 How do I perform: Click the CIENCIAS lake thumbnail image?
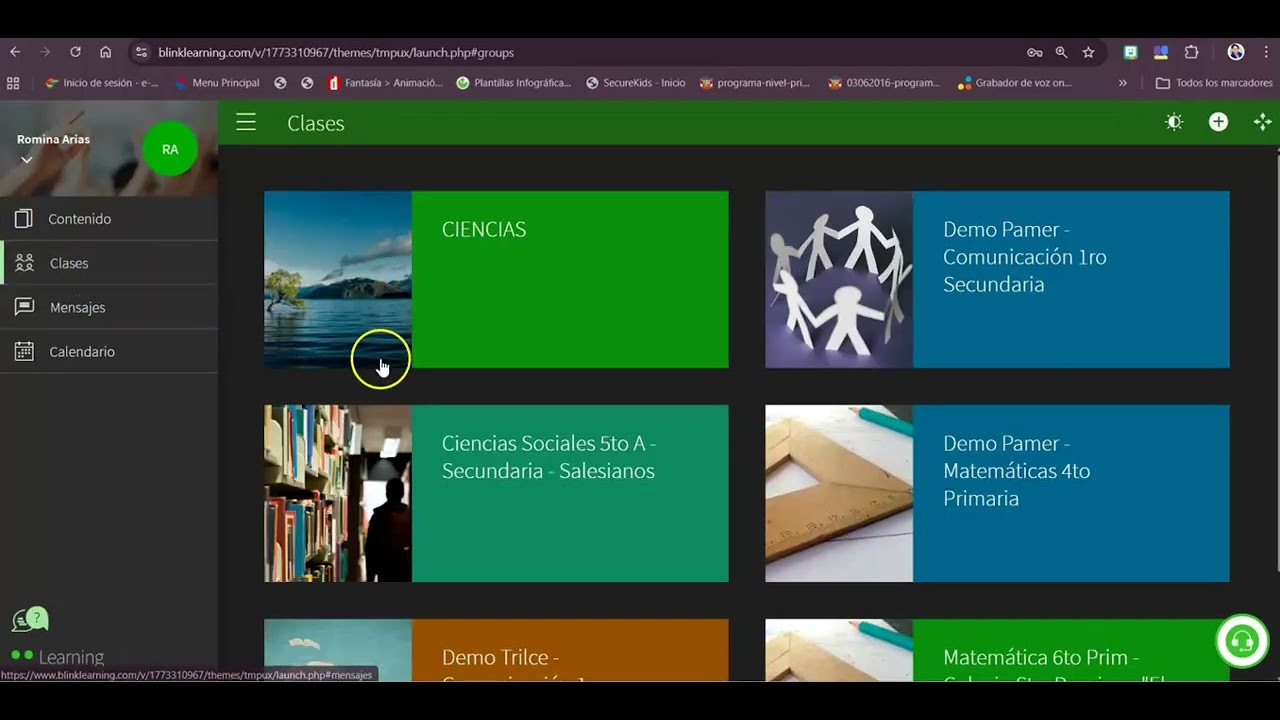338,279
